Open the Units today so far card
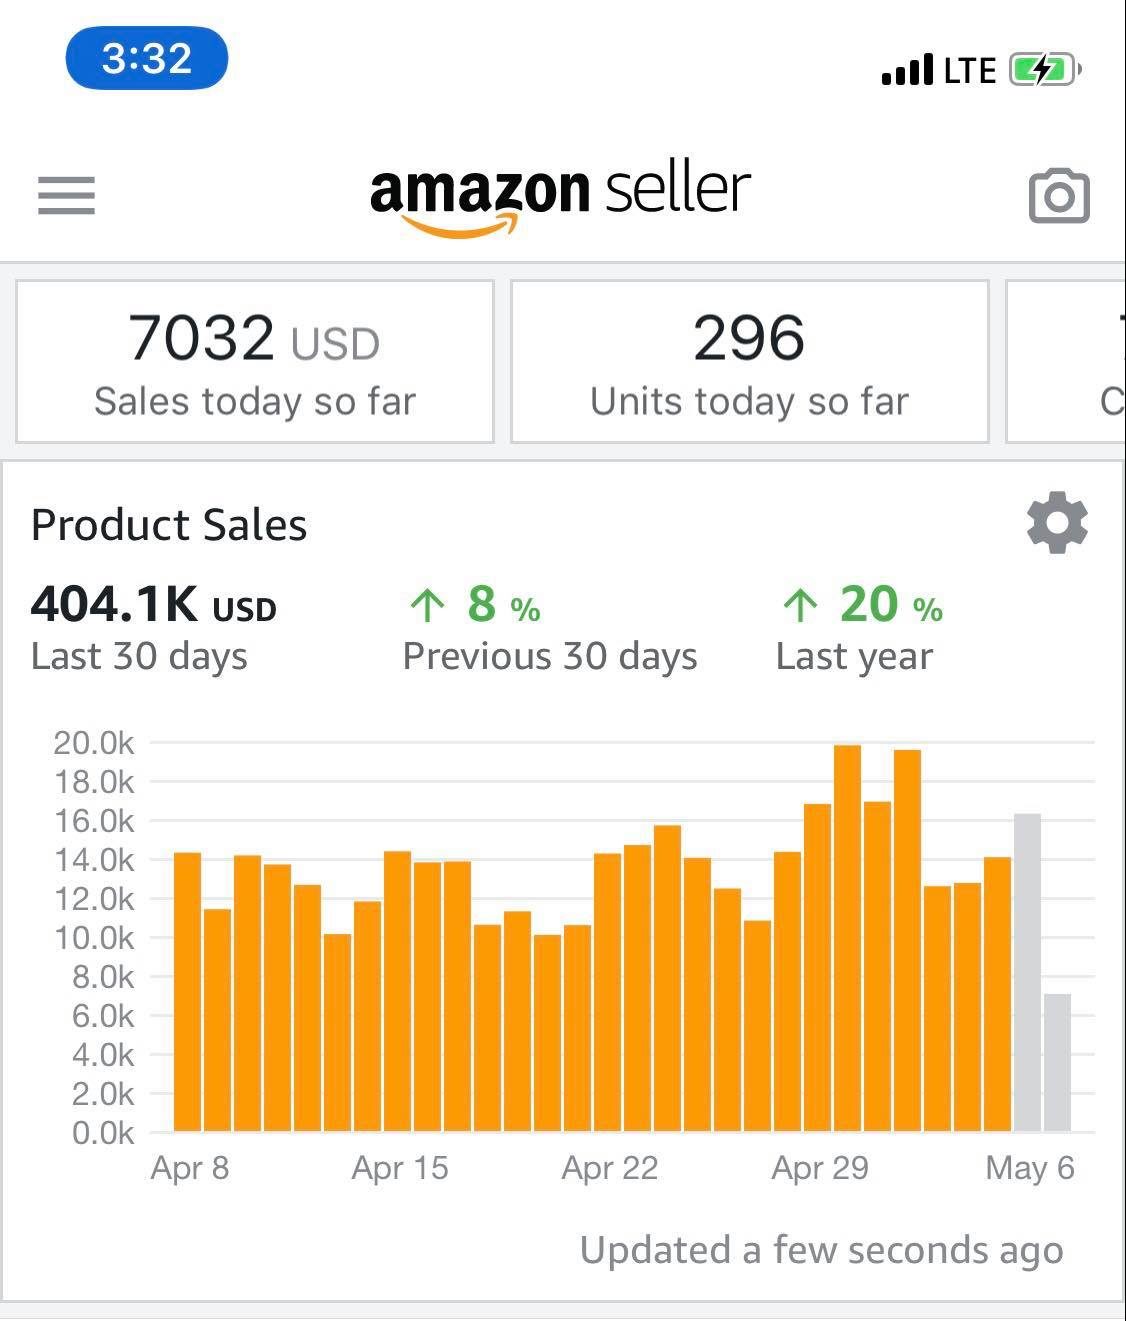 (x=749, y=361)
